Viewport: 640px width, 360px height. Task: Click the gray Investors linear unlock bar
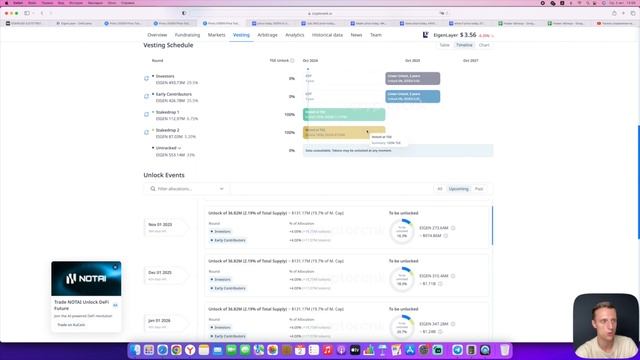[413, 78]
